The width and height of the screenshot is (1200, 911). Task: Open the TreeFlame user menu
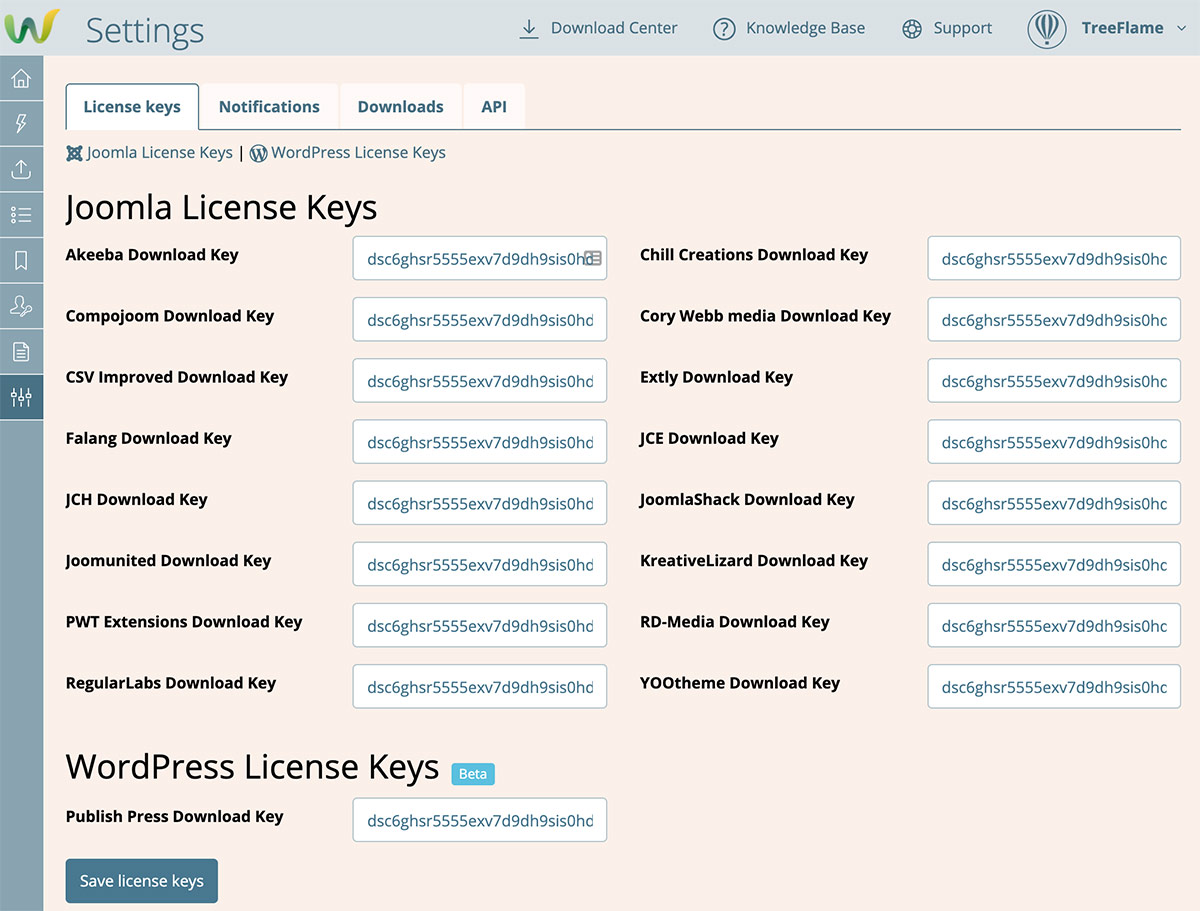pyautogui.click(x=1109, y=28)
